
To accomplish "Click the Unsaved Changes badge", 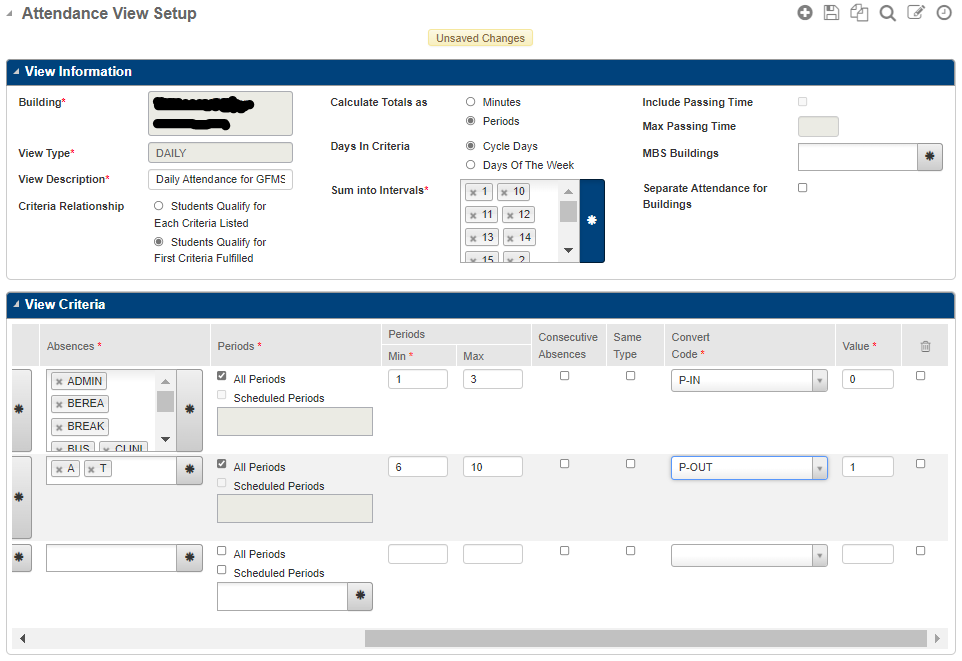I will click(x=480, y=37).
